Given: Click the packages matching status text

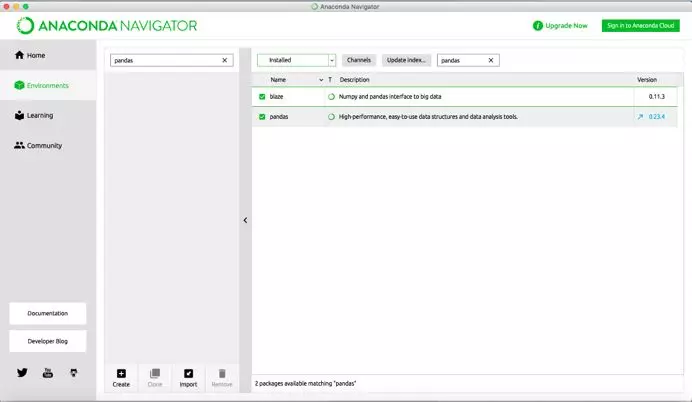Looking at the screenshot, I should click(x=305, y=383).
